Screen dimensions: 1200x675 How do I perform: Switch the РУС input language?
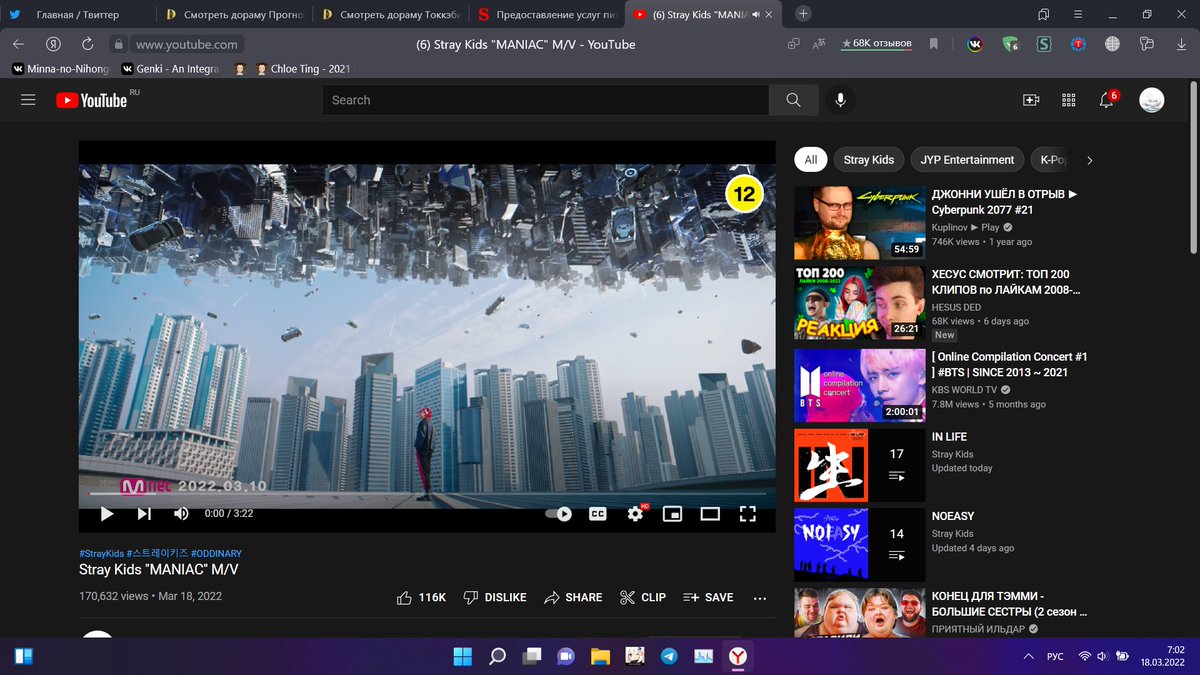pos(1055,656)
